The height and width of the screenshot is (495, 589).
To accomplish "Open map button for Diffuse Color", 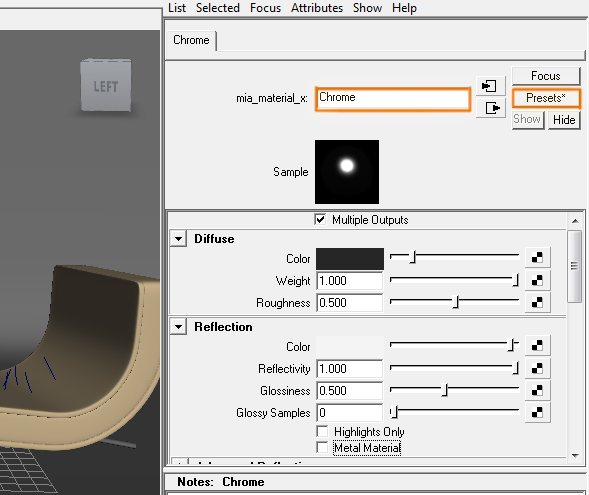I will coord(537,258).
